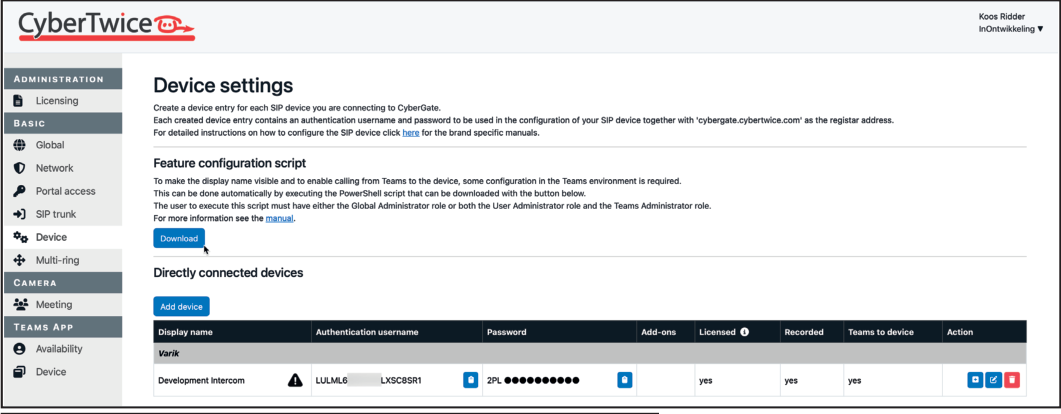
Task: Download the feature configuration script
Action: [x=179, y=238]
